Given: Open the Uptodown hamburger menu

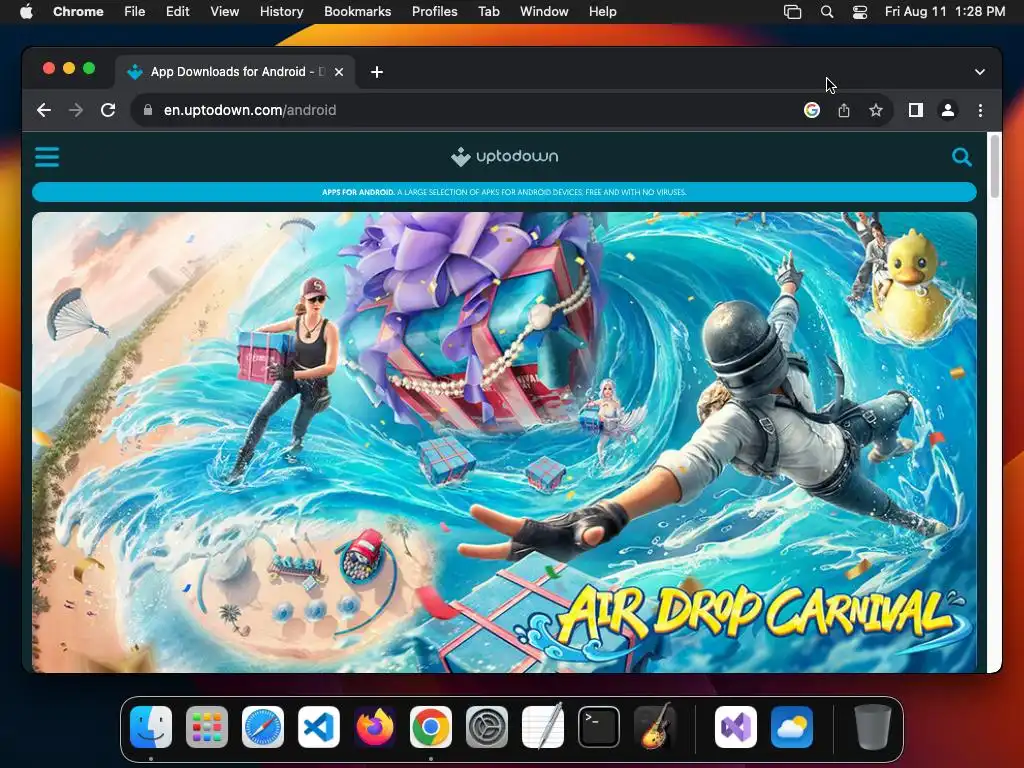Looking at the screenshot, I should (x=46, y=157).
